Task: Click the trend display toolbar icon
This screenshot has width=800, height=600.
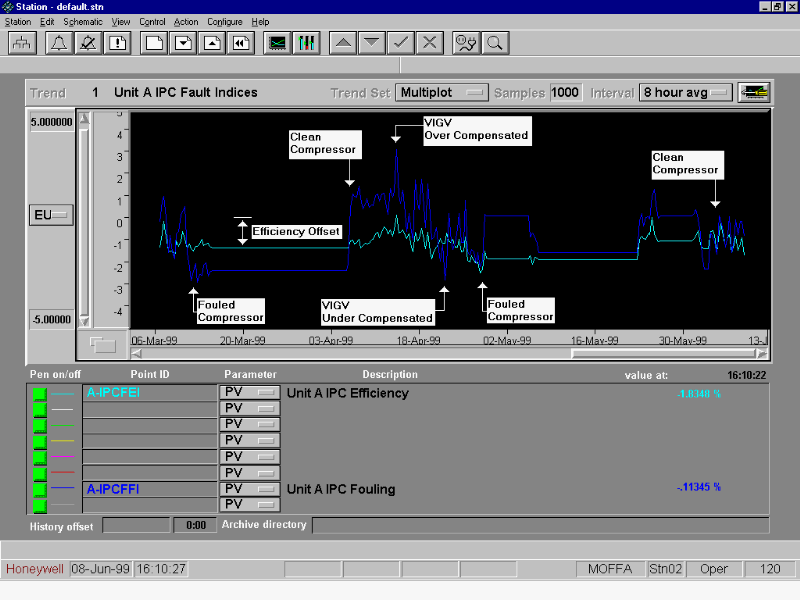Action: click(278, 43)
